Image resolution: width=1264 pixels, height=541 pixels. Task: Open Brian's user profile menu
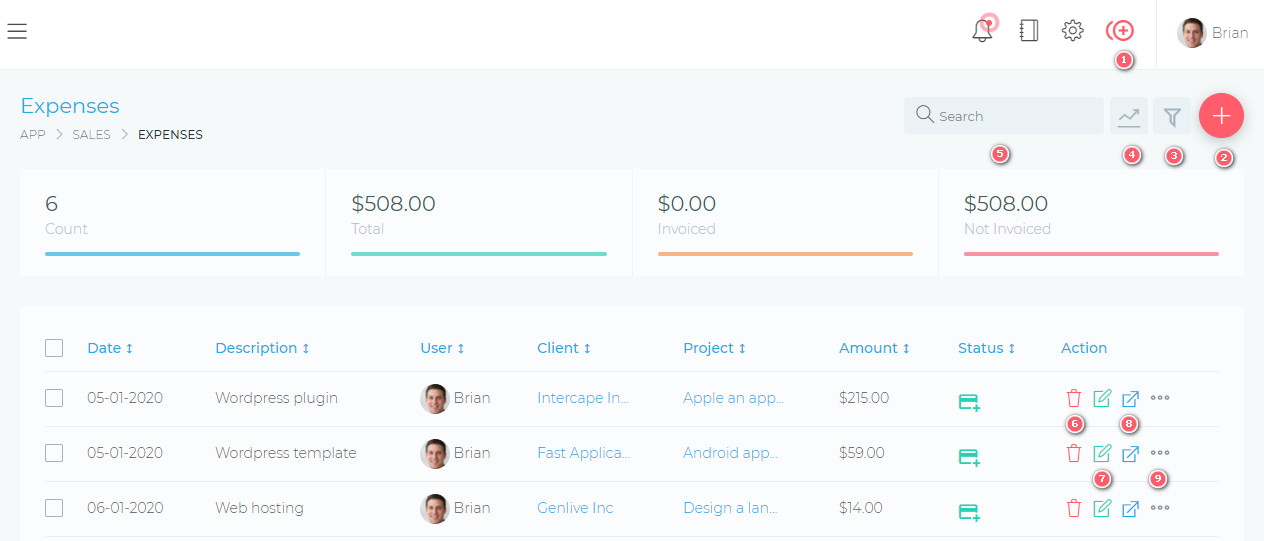coord(1213,32)
